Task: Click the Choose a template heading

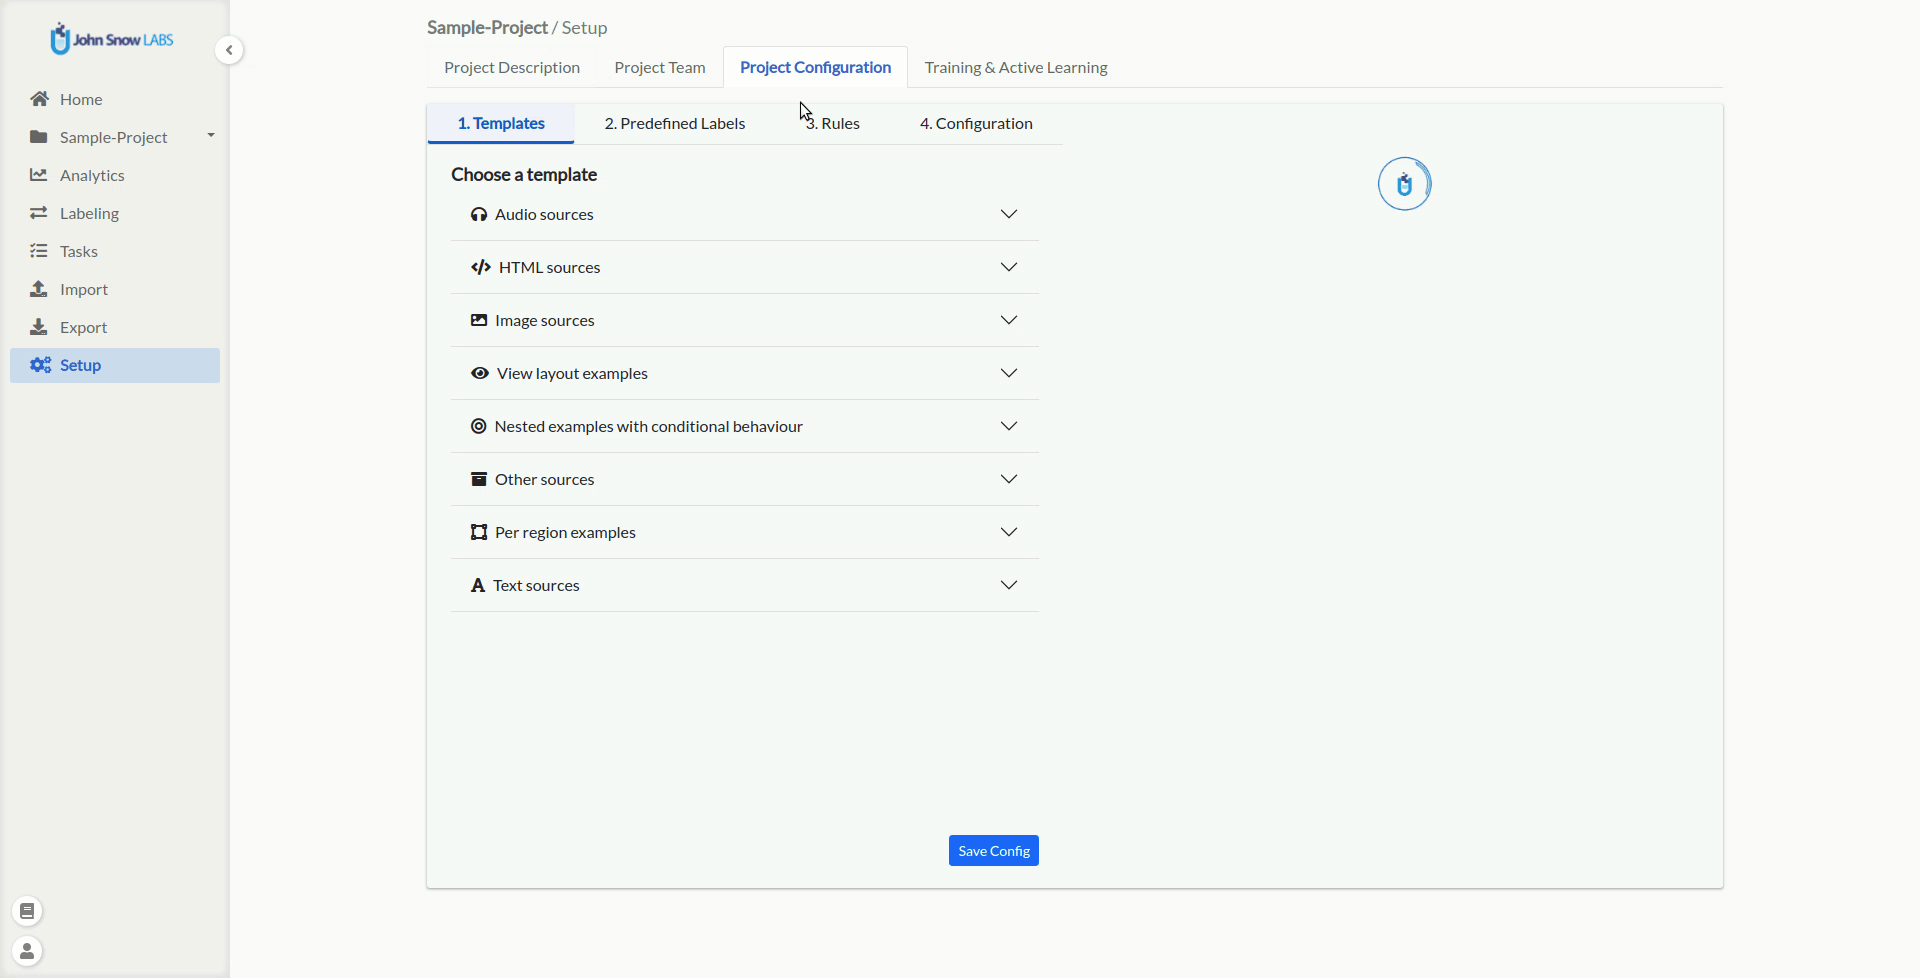Action: 524,174
